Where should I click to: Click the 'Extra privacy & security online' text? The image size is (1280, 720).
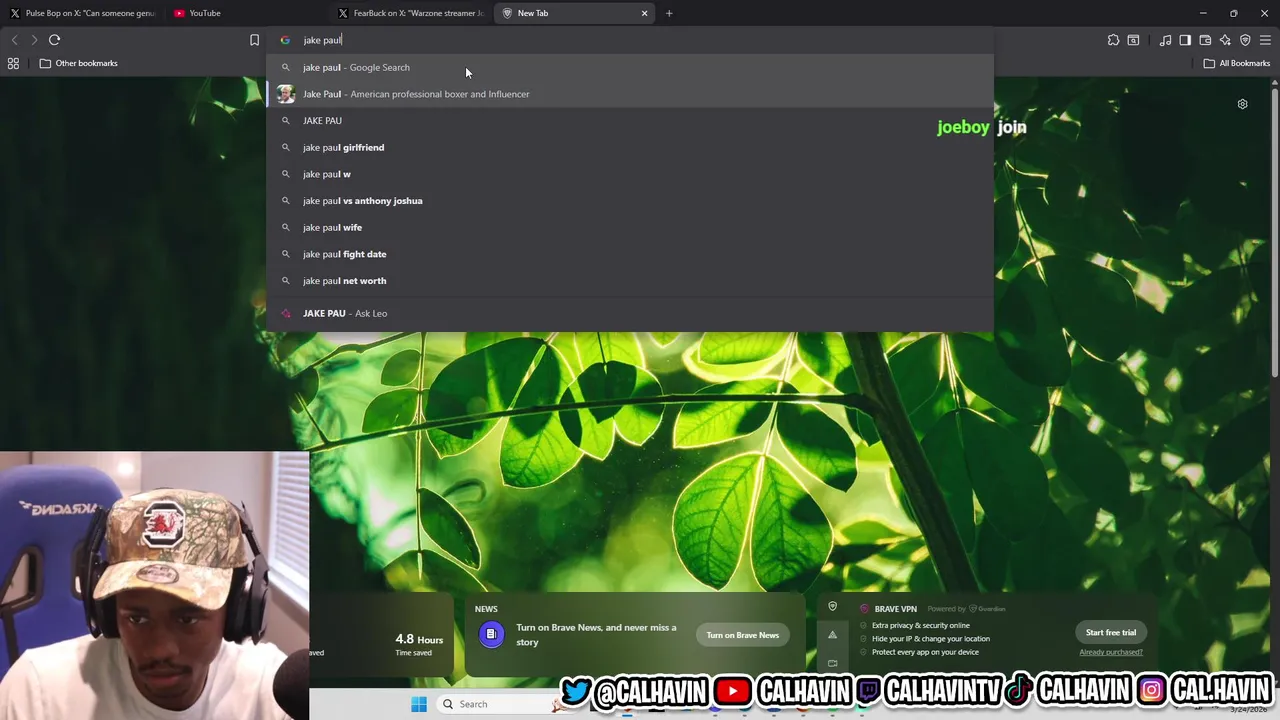[920, 625]
